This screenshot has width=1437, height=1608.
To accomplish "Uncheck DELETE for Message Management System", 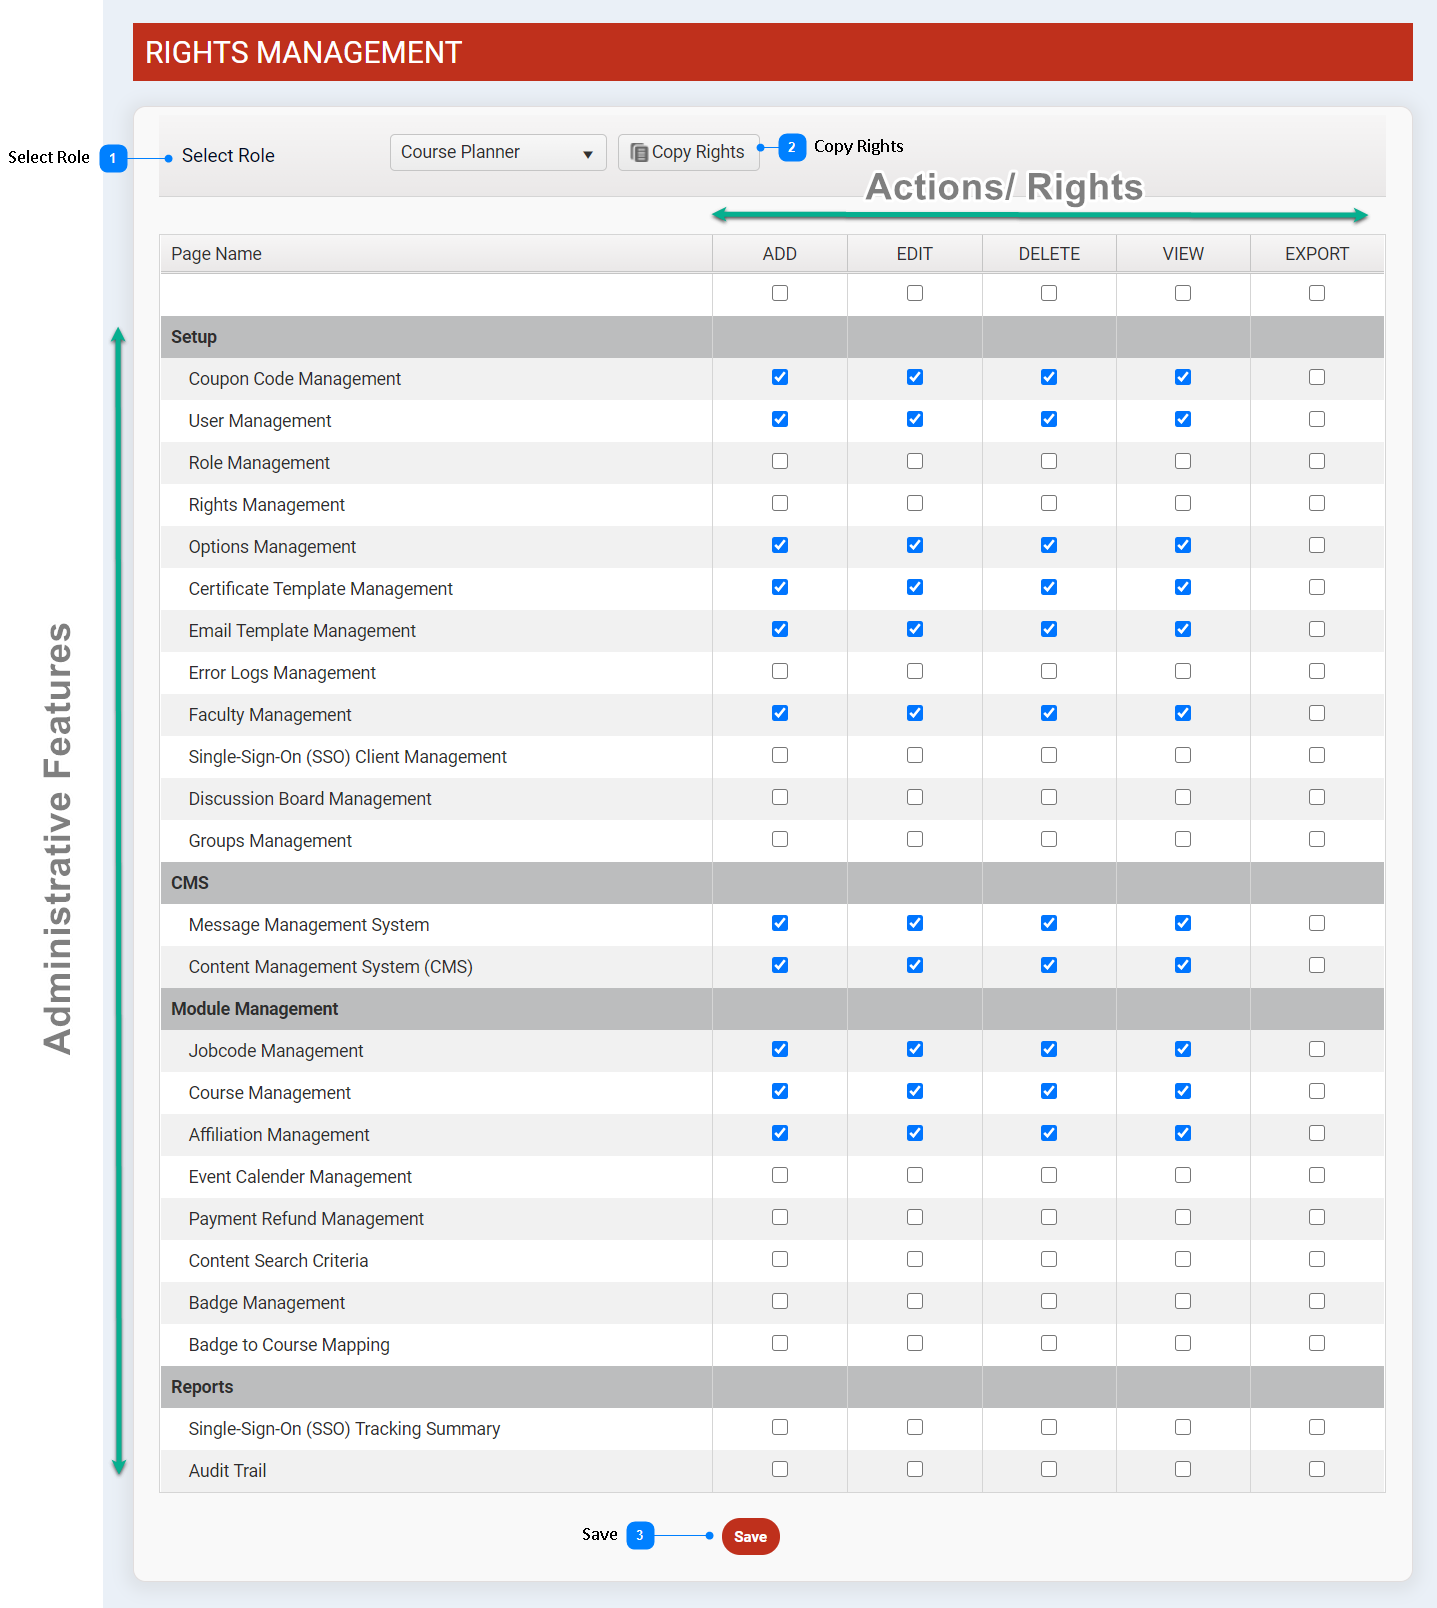I will coord(1048,923).
